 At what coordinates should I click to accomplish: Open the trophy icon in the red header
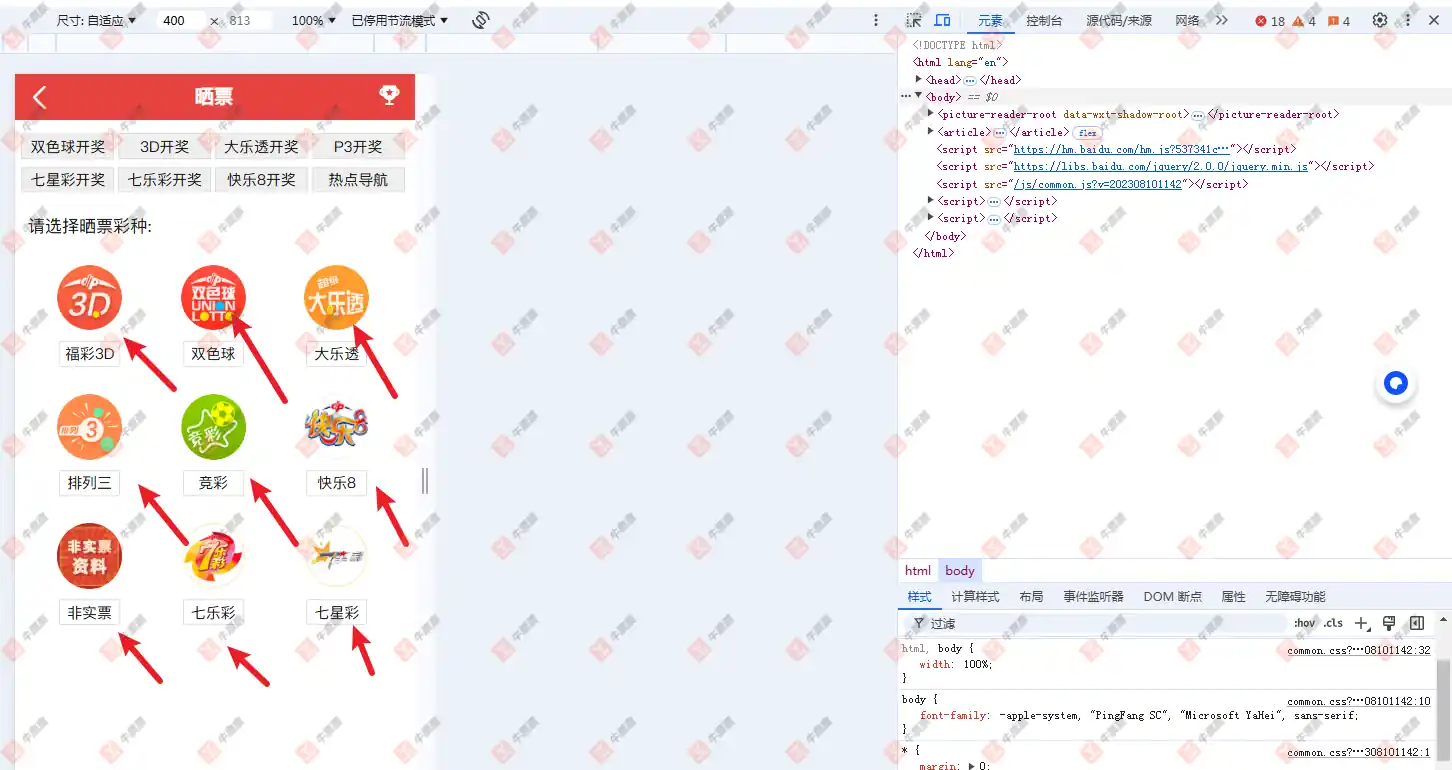coord(389,95)
